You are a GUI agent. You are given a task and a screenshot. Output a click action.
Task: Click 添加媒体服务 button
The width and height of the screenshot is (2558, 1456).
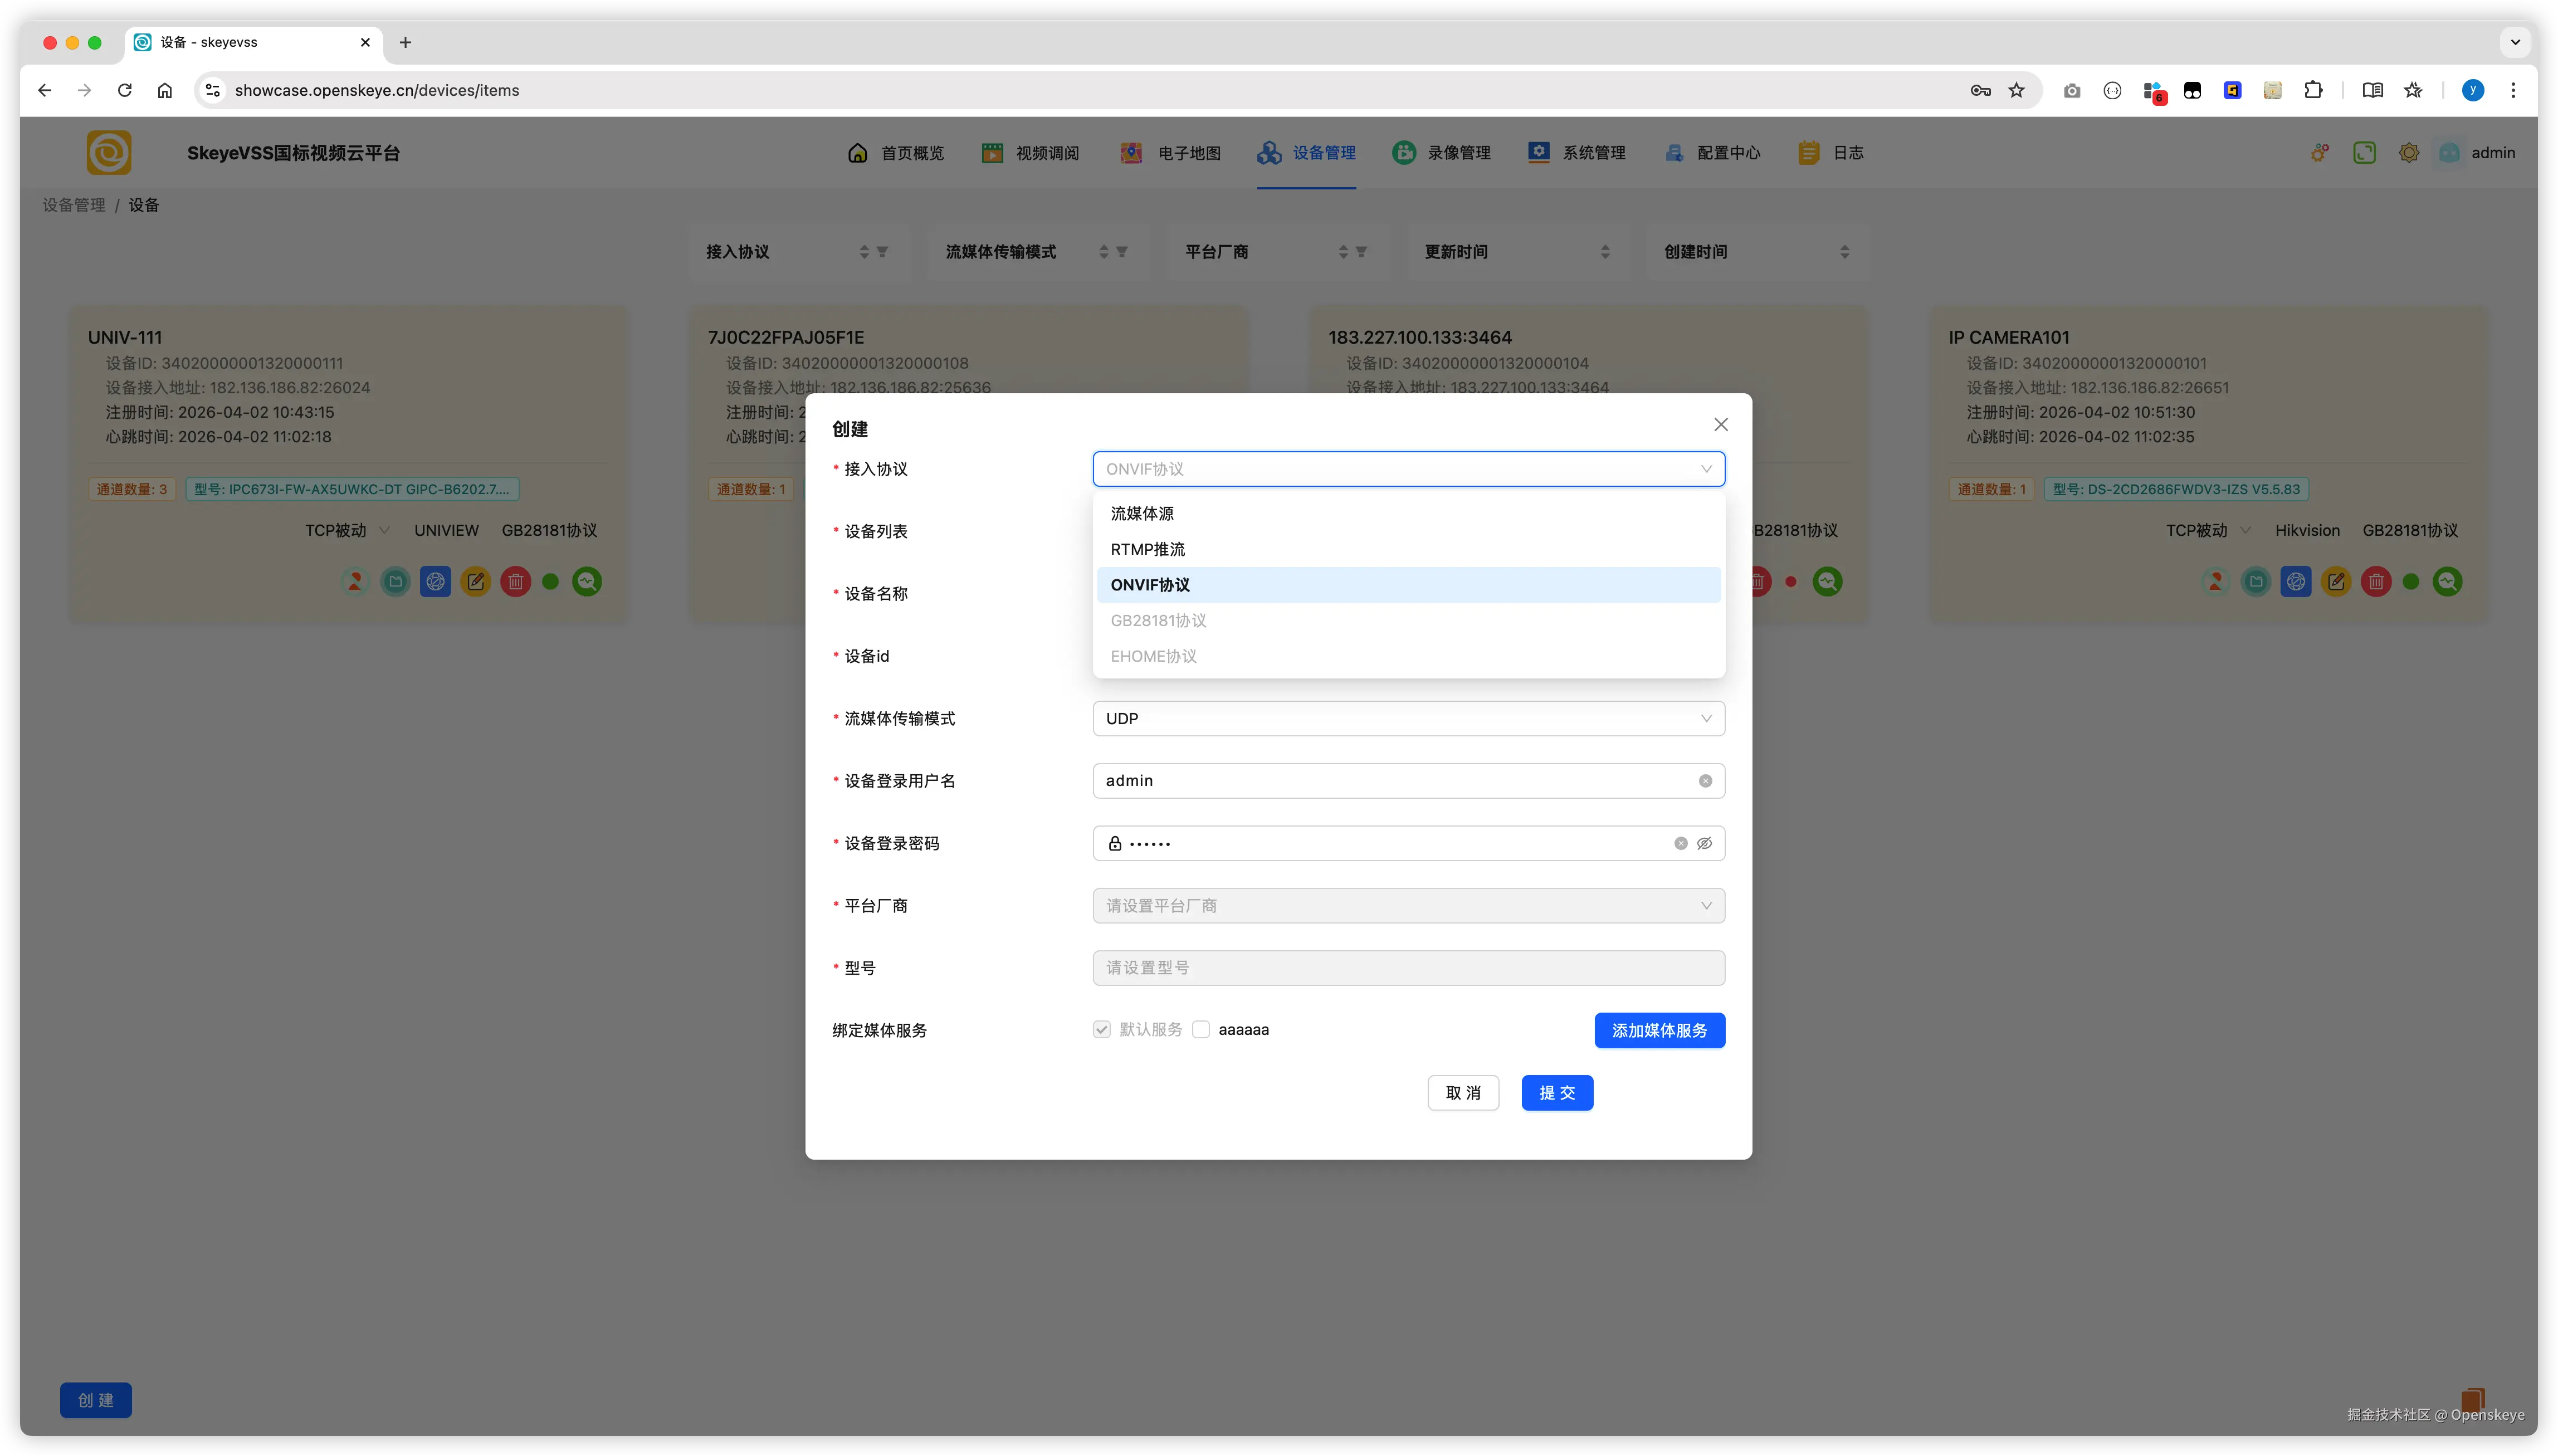(x=1659, y=1031)
